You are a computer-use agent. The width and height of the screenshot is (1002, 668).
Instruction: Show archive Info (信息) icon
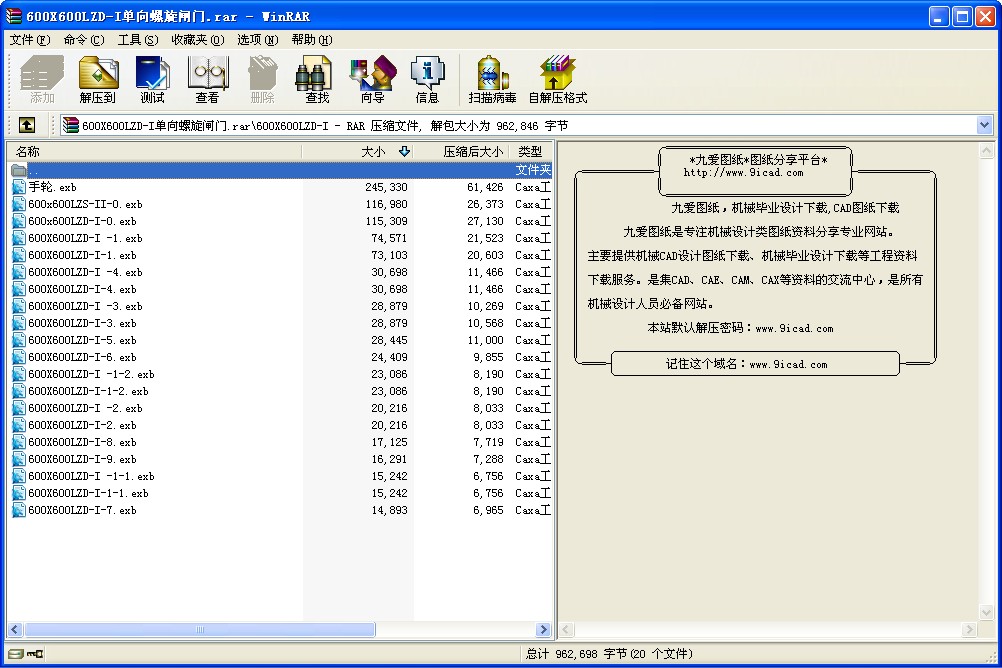click(x=427, y=80)
